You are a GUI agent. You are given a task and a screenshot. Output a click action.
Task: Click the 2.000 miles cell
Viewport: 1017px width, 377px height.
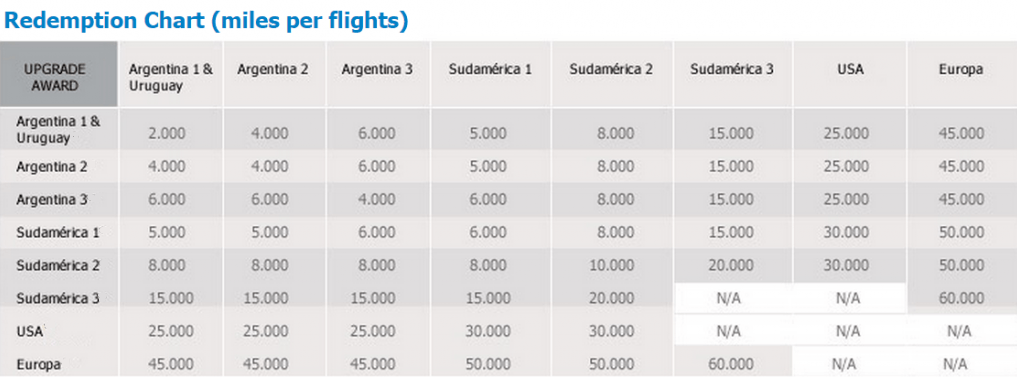tap(166, 134)
